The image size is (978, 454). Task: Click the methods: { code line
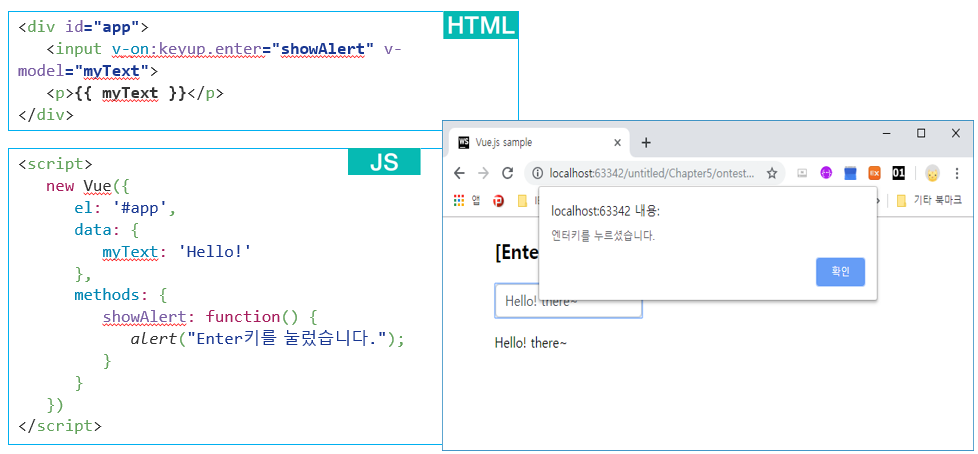[x=120, y=294]
